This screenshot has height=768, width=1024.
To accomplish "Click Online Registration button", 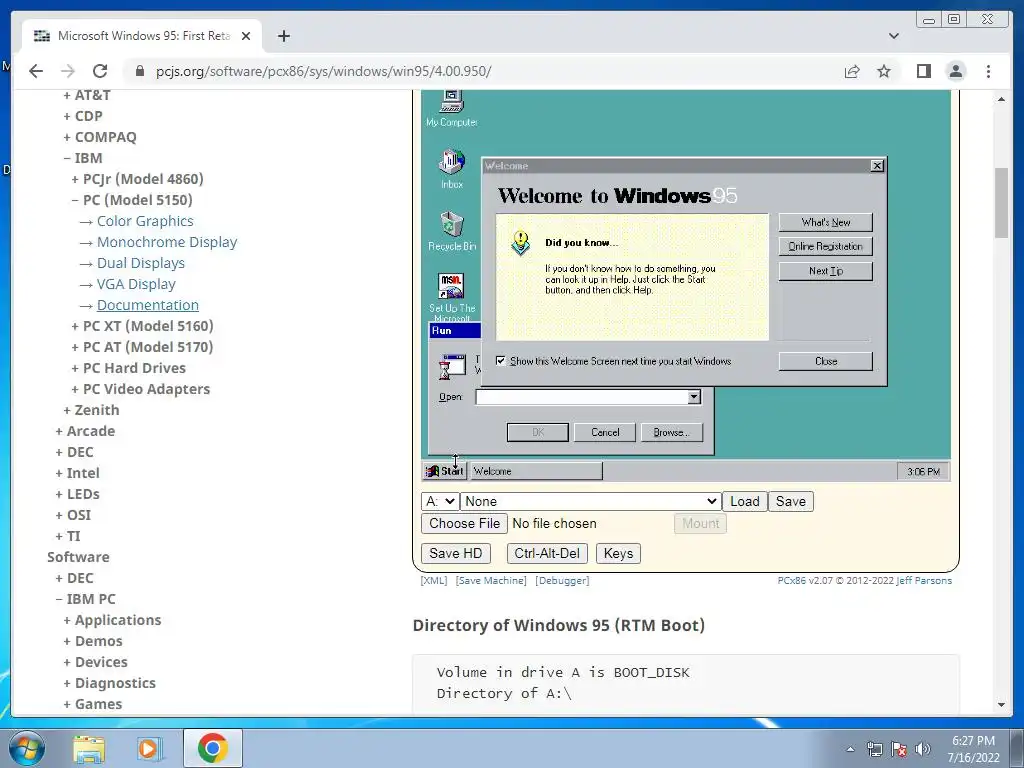I will coord(825,246).
